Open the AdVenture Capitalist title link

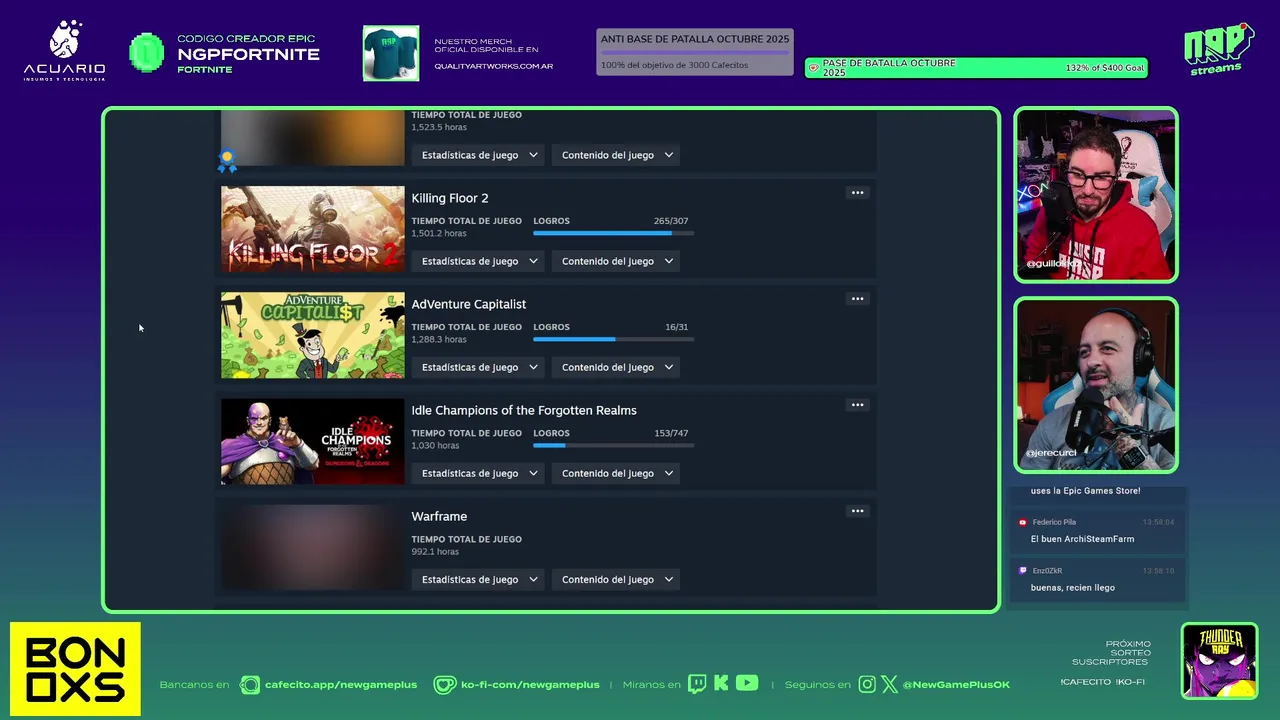(468, 304)
